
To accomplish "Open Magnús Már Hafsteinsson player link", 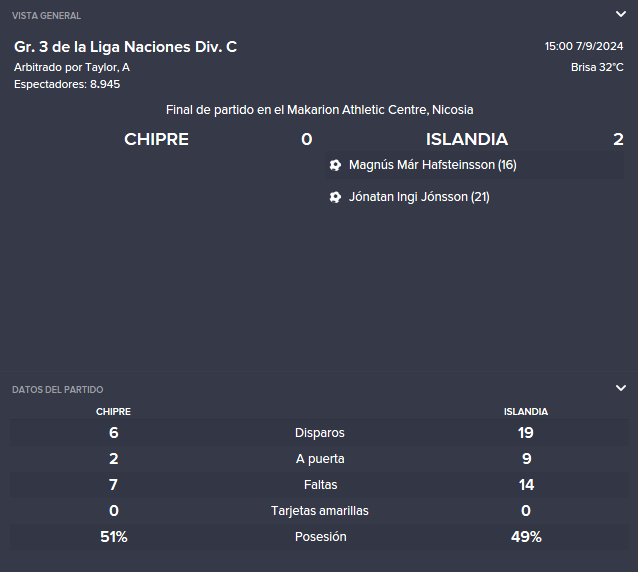I will [433, 165].
